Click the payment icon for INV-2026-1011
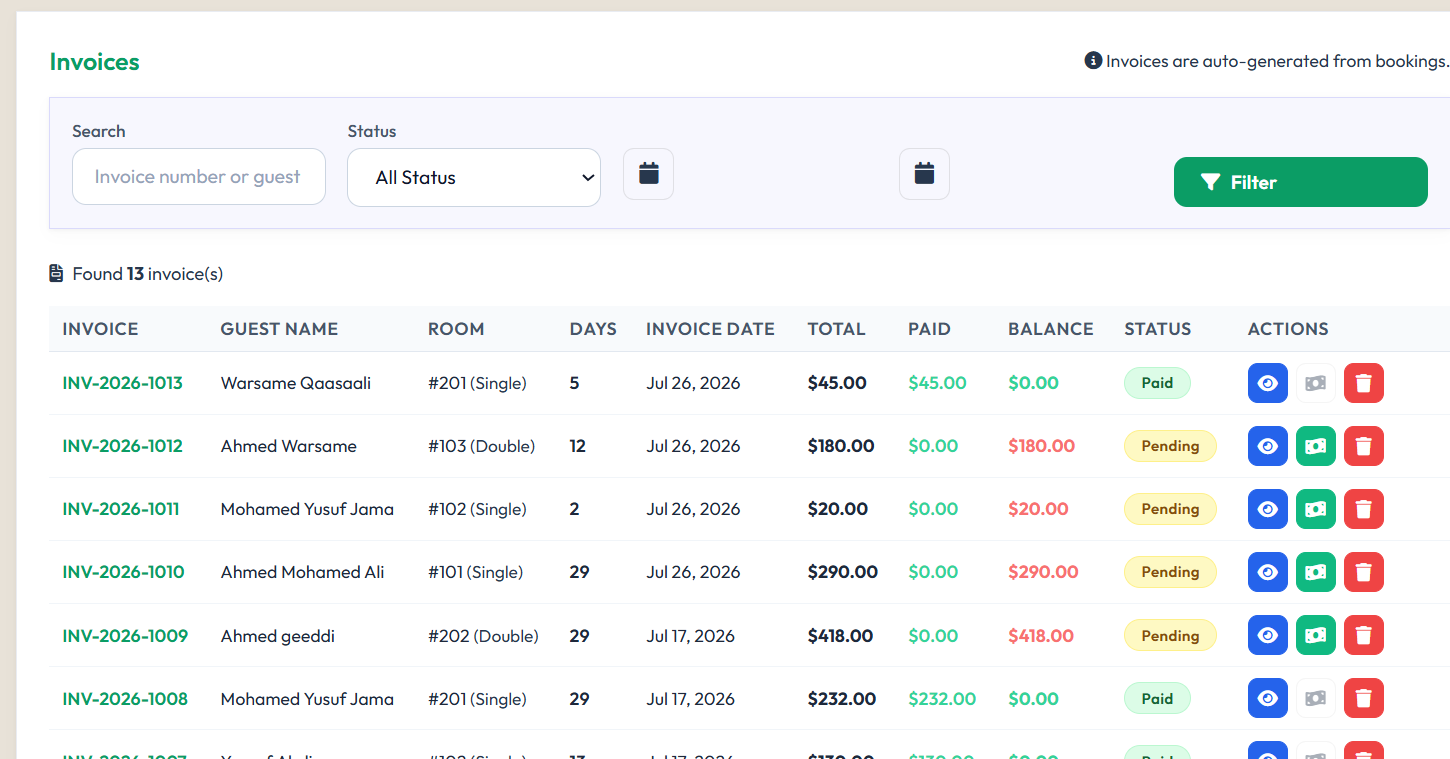 pos(1316,509)
